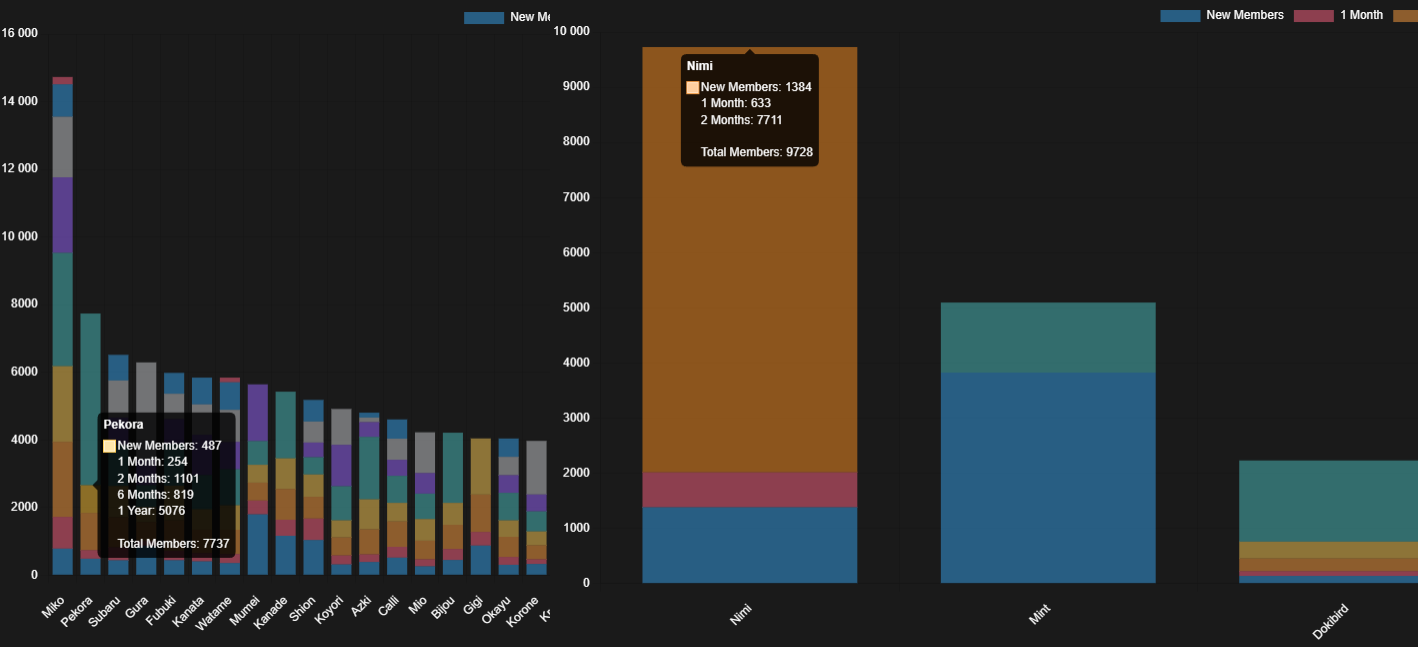Click the Kanade x-axis label

(x=271, y=612)
